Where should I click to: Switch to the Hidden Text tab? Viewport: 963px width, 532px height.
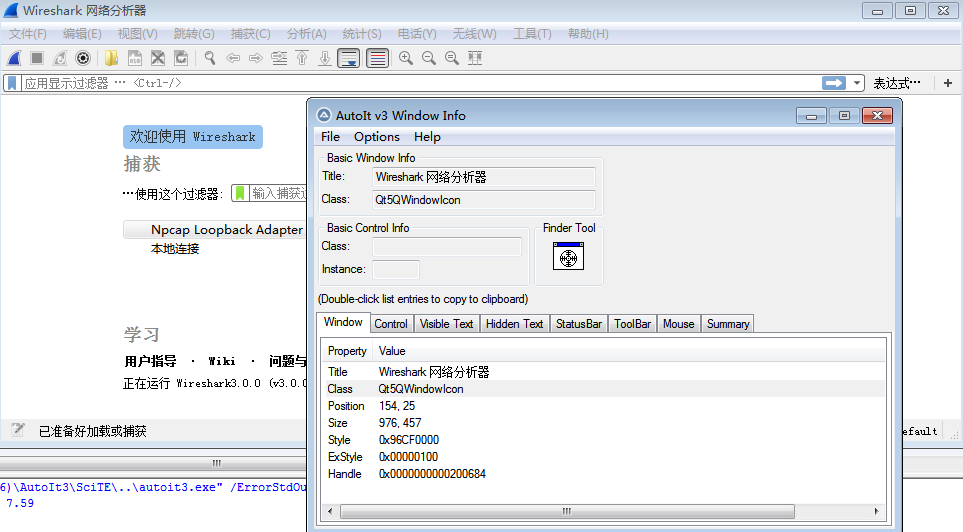514,324
